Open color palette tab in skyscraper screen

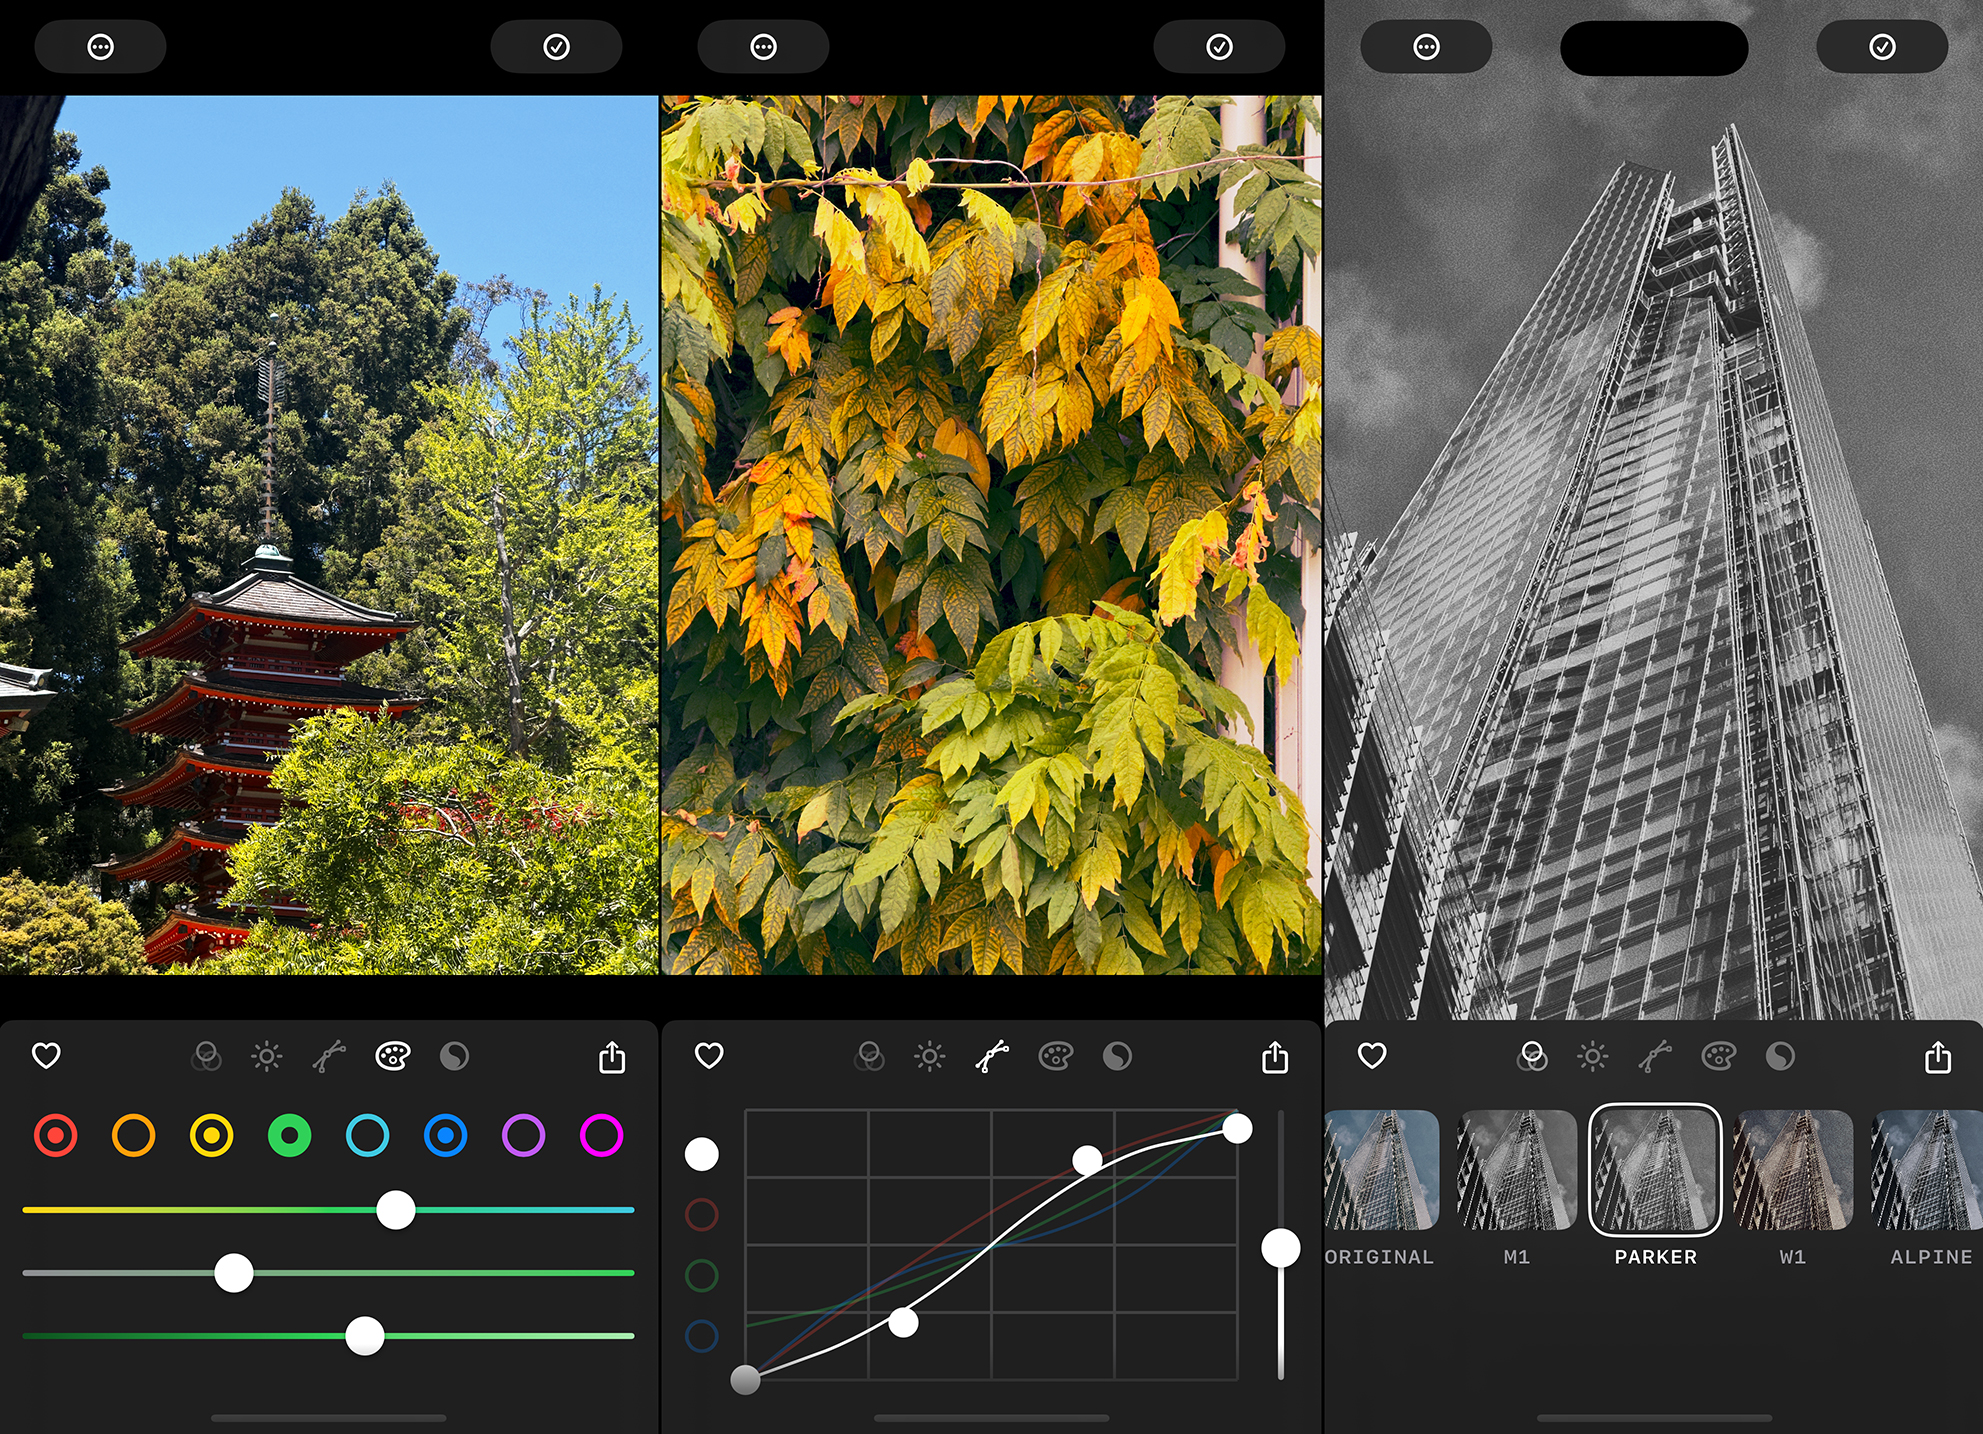pos(1719,1056)
